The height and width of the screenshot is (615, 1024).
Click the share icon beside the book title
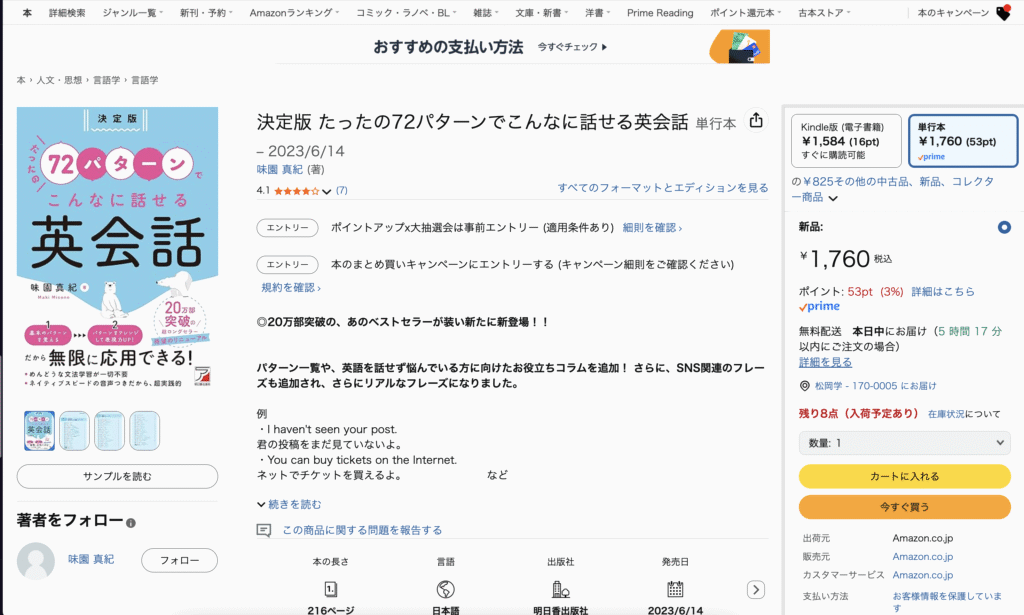756,120
